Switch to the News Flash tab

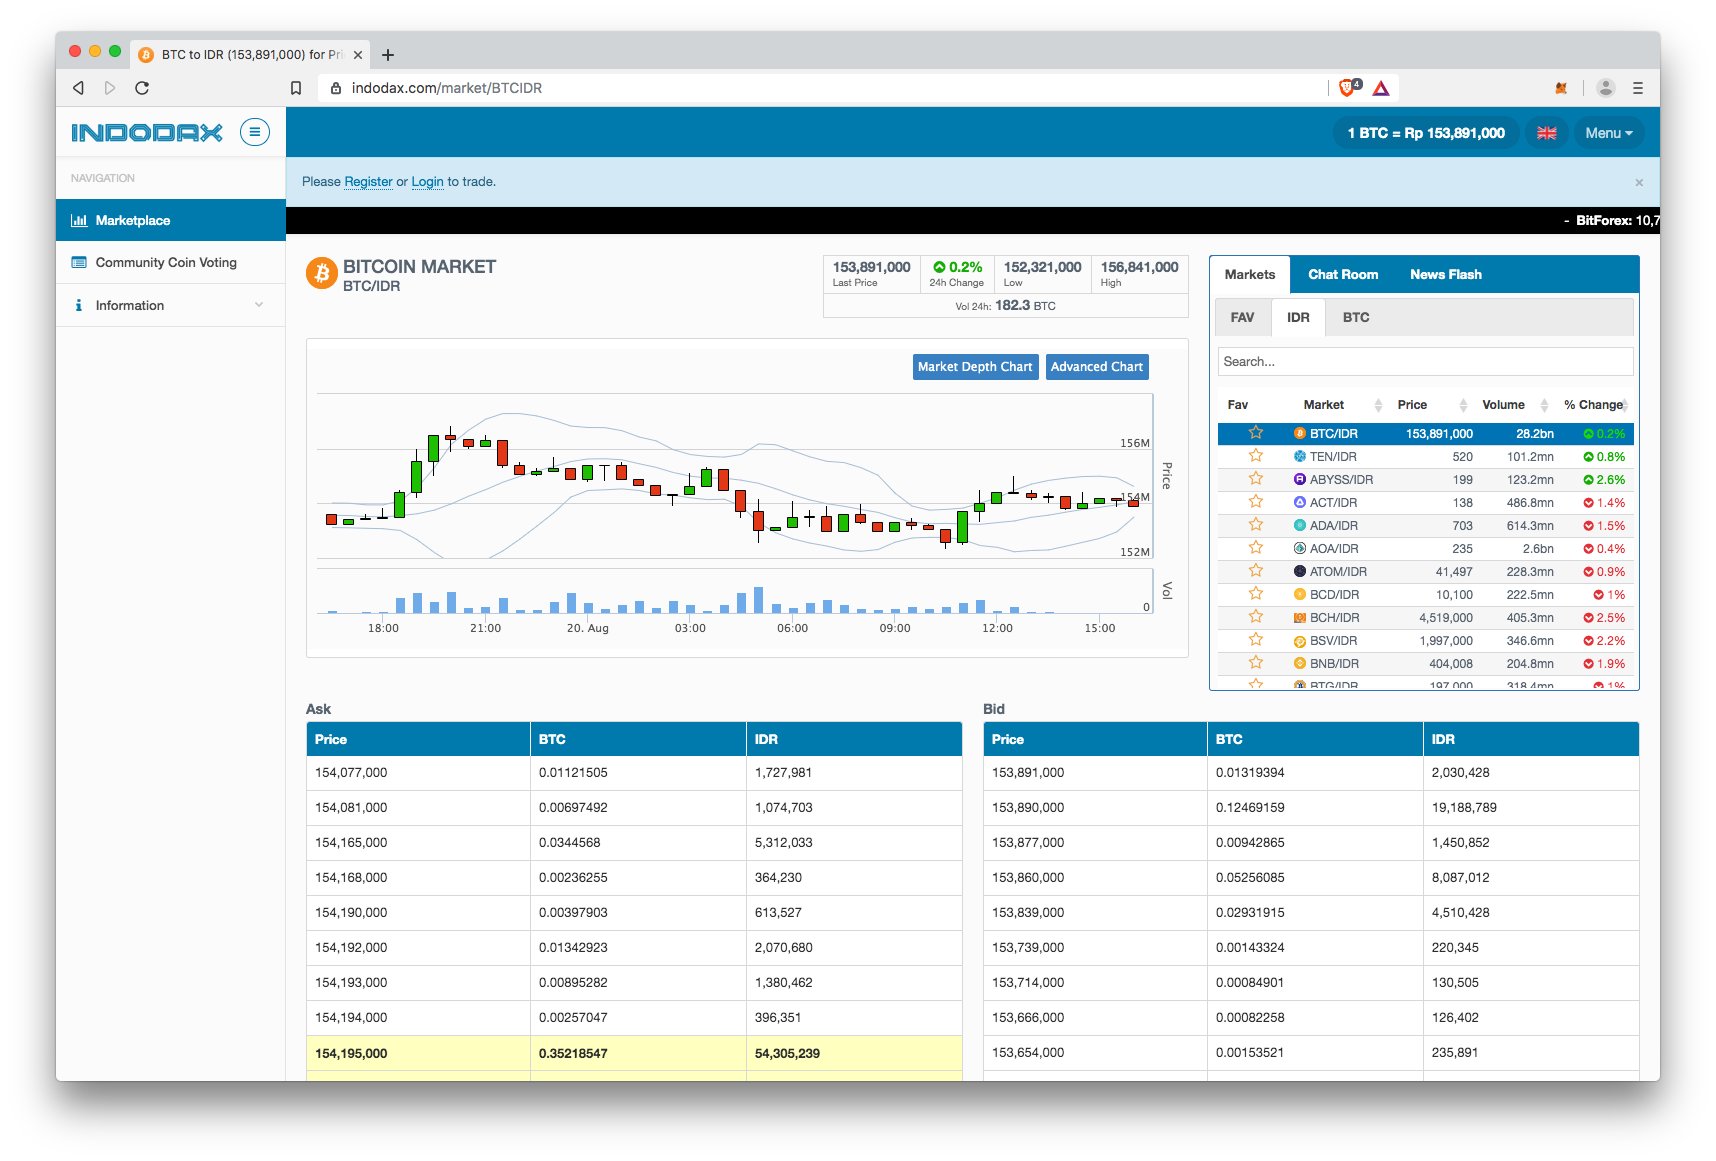(1446, 274)
